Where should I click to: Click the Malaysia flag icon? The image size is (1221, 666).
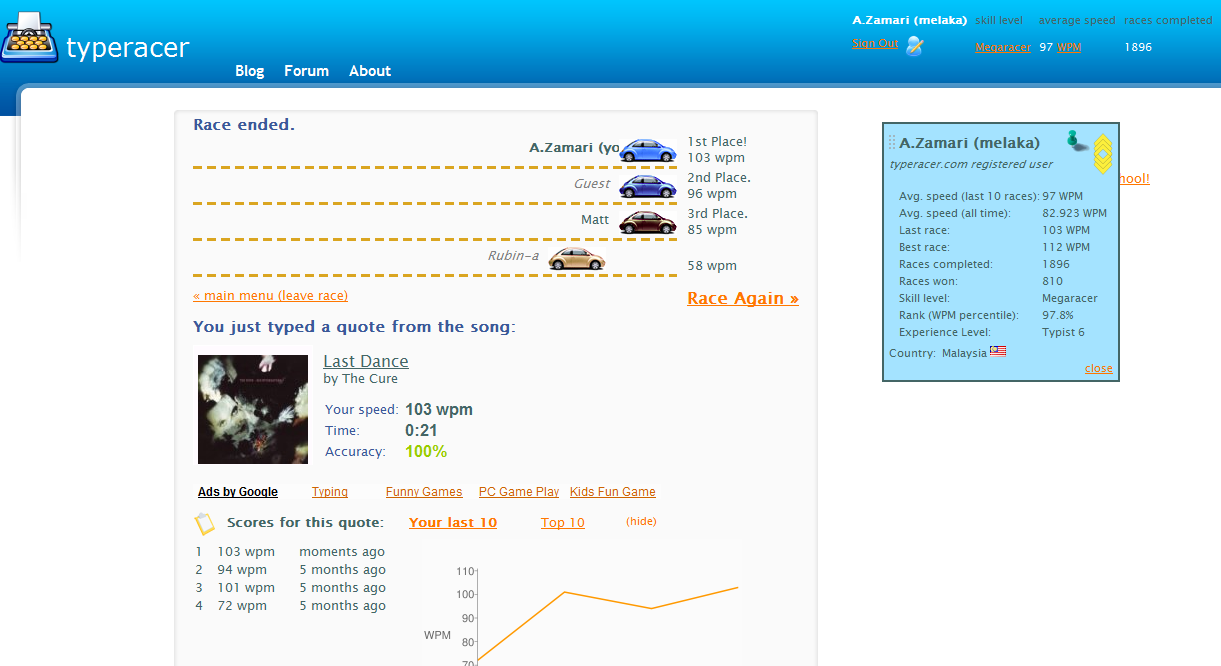tap(998, 351)
